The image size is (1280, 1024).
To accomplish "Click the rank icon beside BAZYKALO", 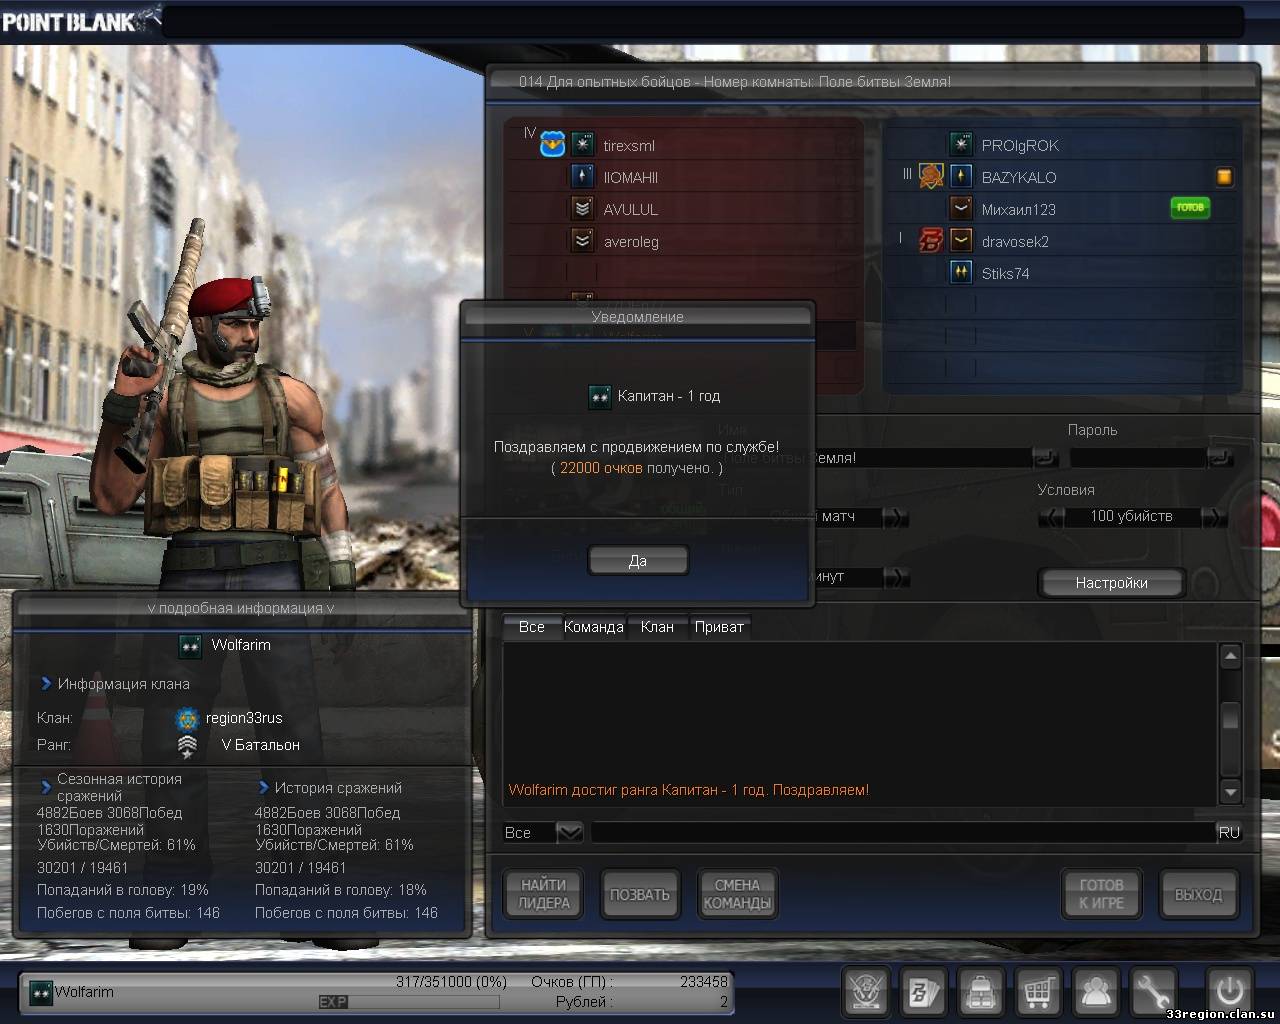I will point(961,177).
